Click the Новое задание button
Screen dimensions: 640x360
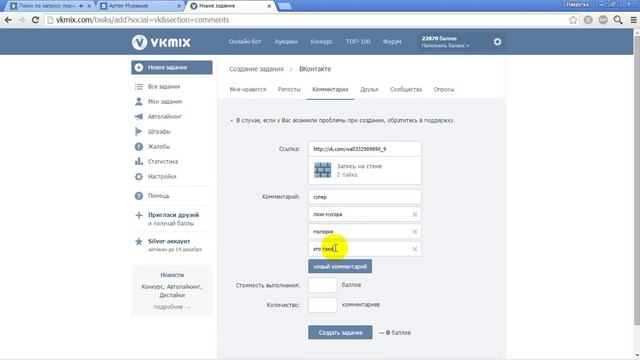point(172,67)
